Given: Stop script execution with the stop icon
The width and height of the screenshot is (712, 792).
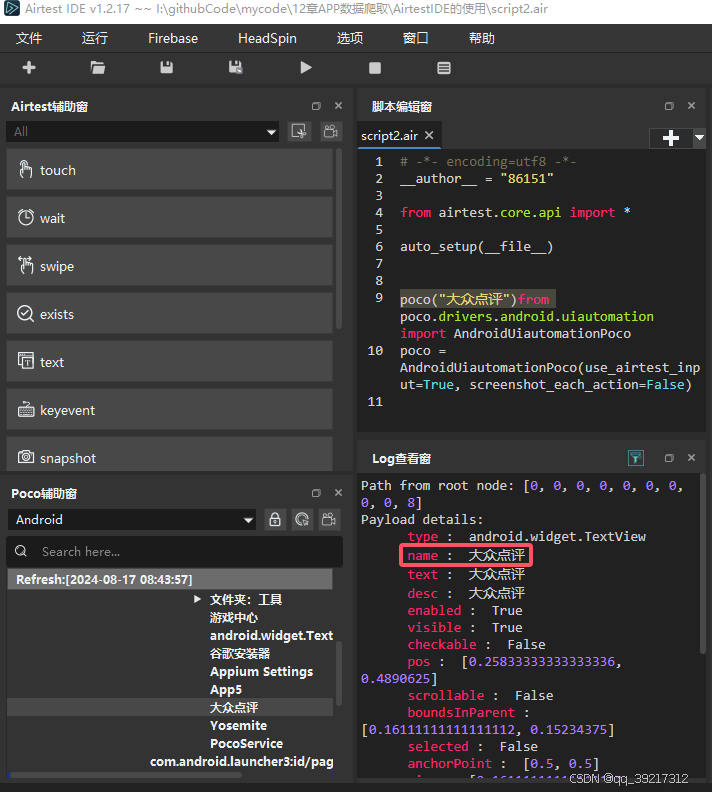Looking at the screenshot, I should tap(375, 68).
